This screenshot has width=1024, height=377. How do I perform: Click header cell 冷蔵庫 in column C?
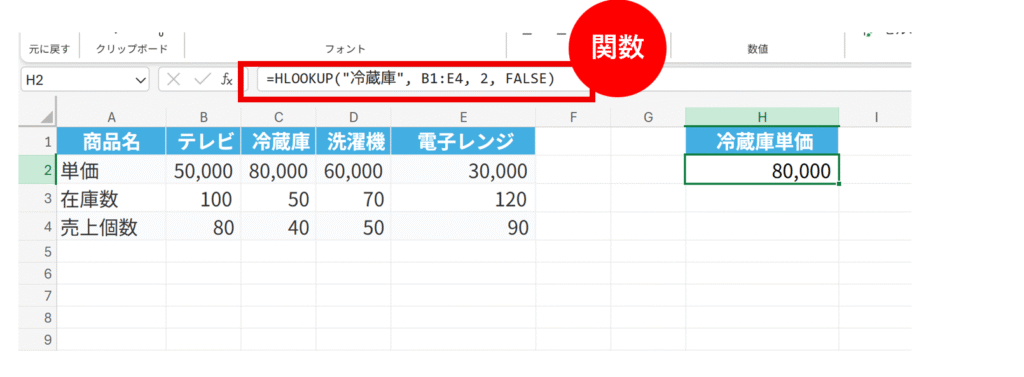tap(278, 141)
